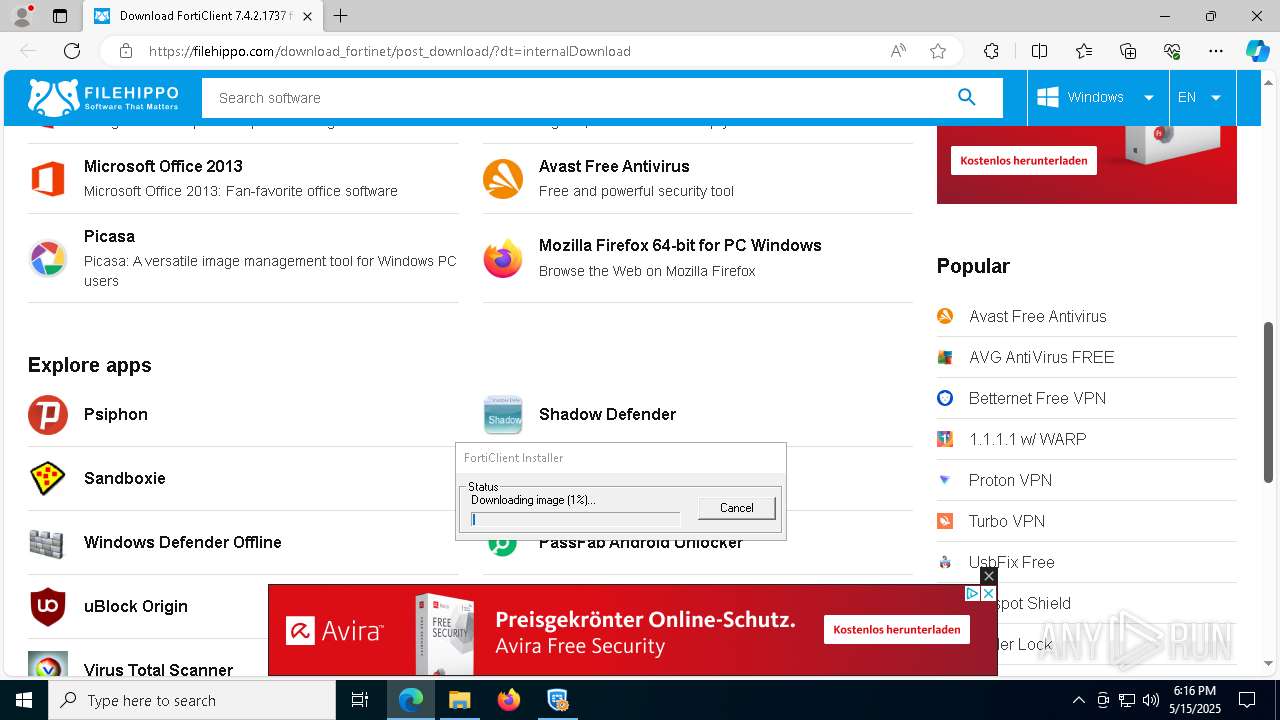The height and width of the screenshot is (720, 1280).
Task: Open the Shadow Defender link
Action: (x=607, y=414)
